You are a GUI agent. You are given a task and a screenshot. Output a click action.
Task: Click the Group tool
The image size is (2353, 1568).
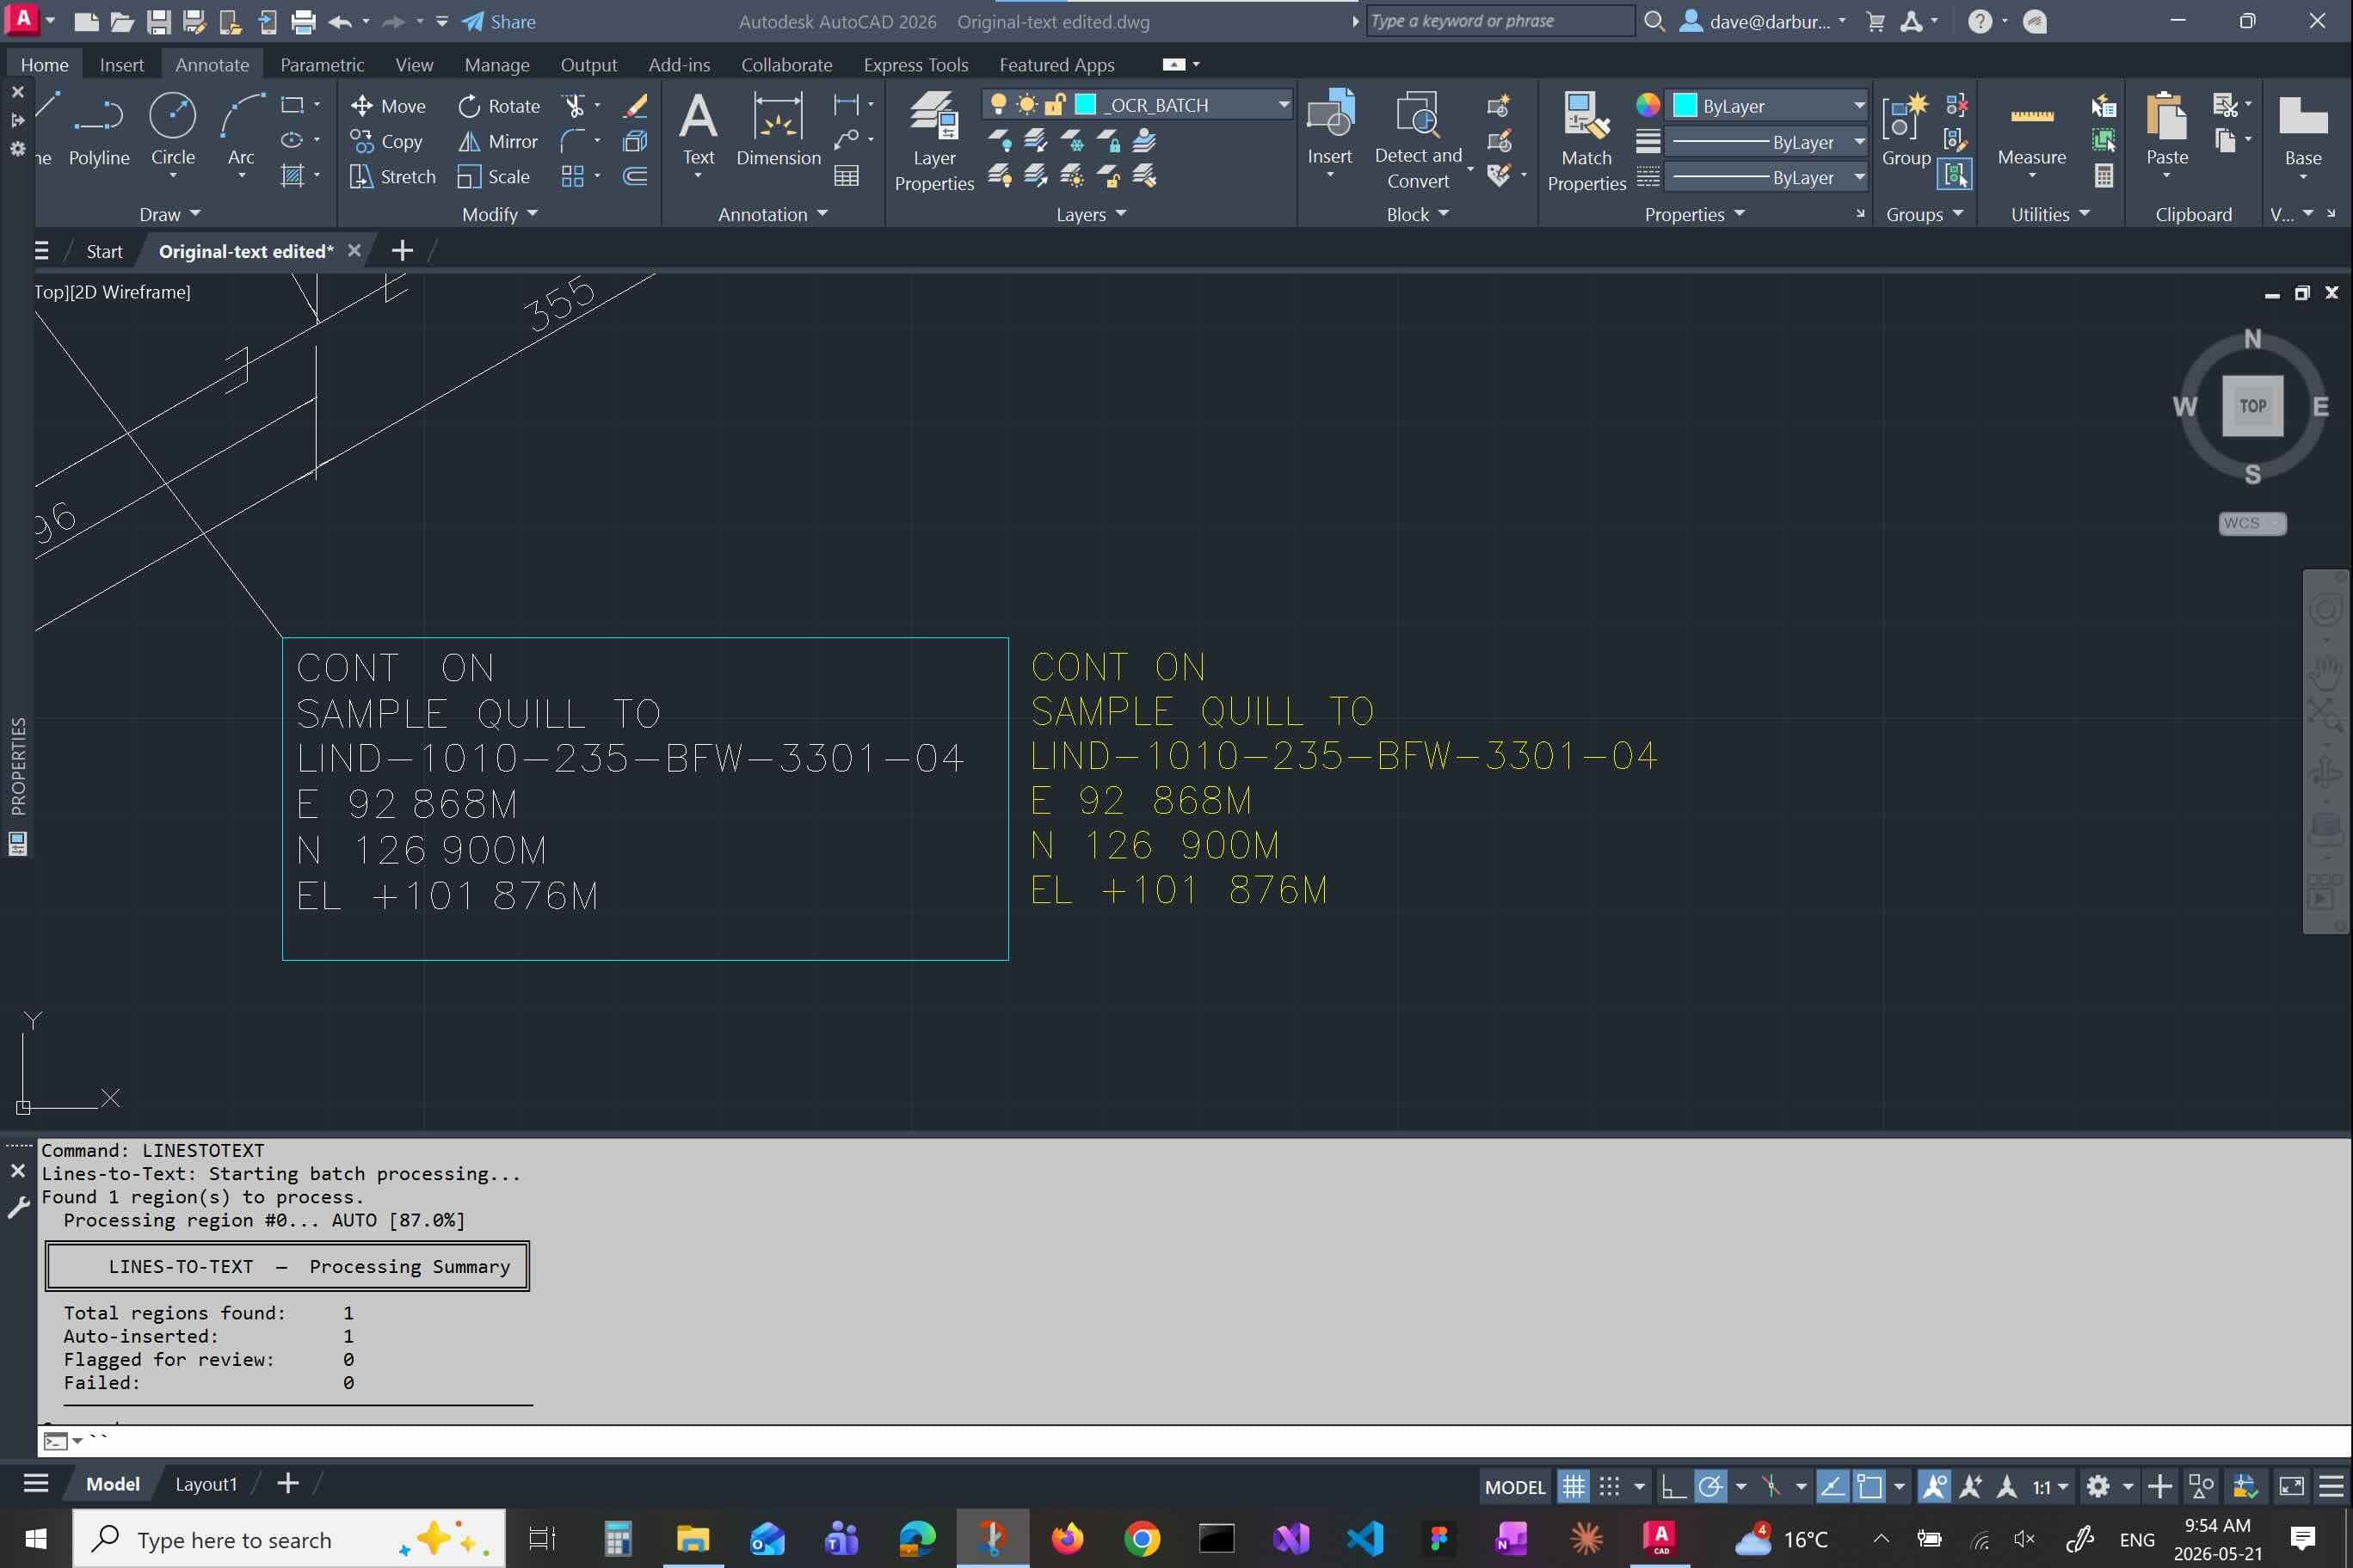1906,130
